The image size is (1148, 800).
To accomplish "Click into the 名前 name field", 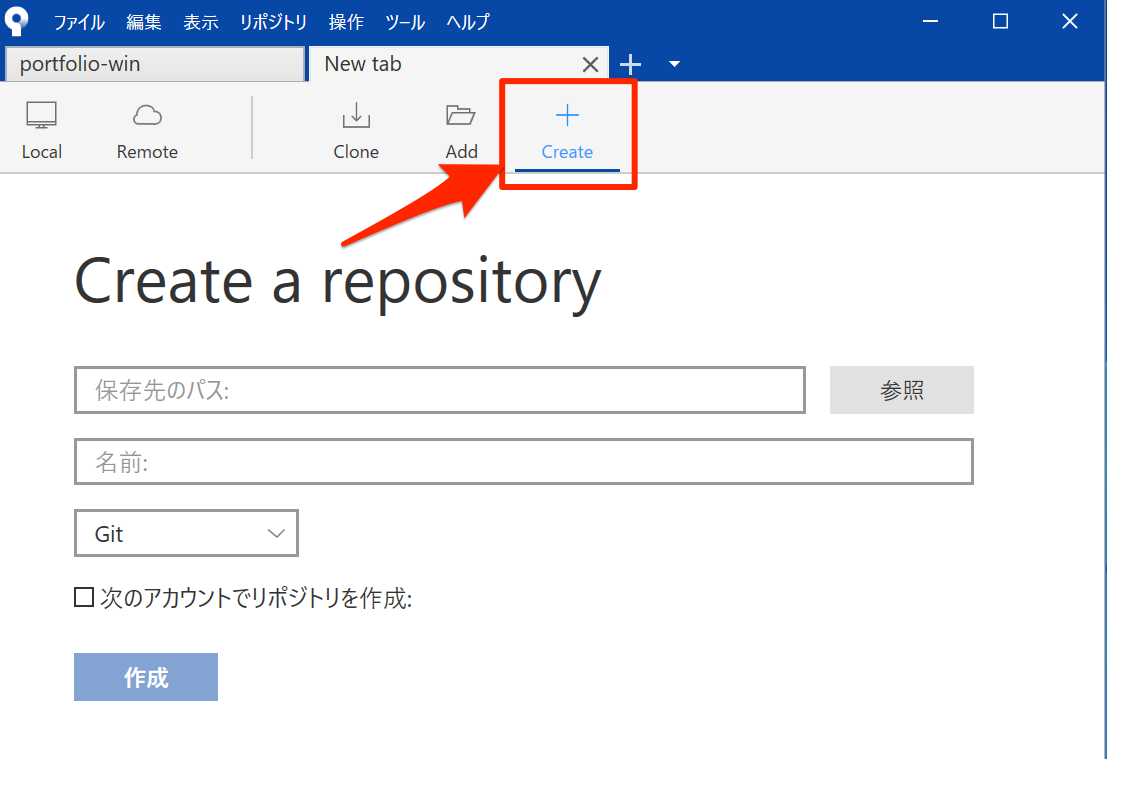I will [523, 462].
